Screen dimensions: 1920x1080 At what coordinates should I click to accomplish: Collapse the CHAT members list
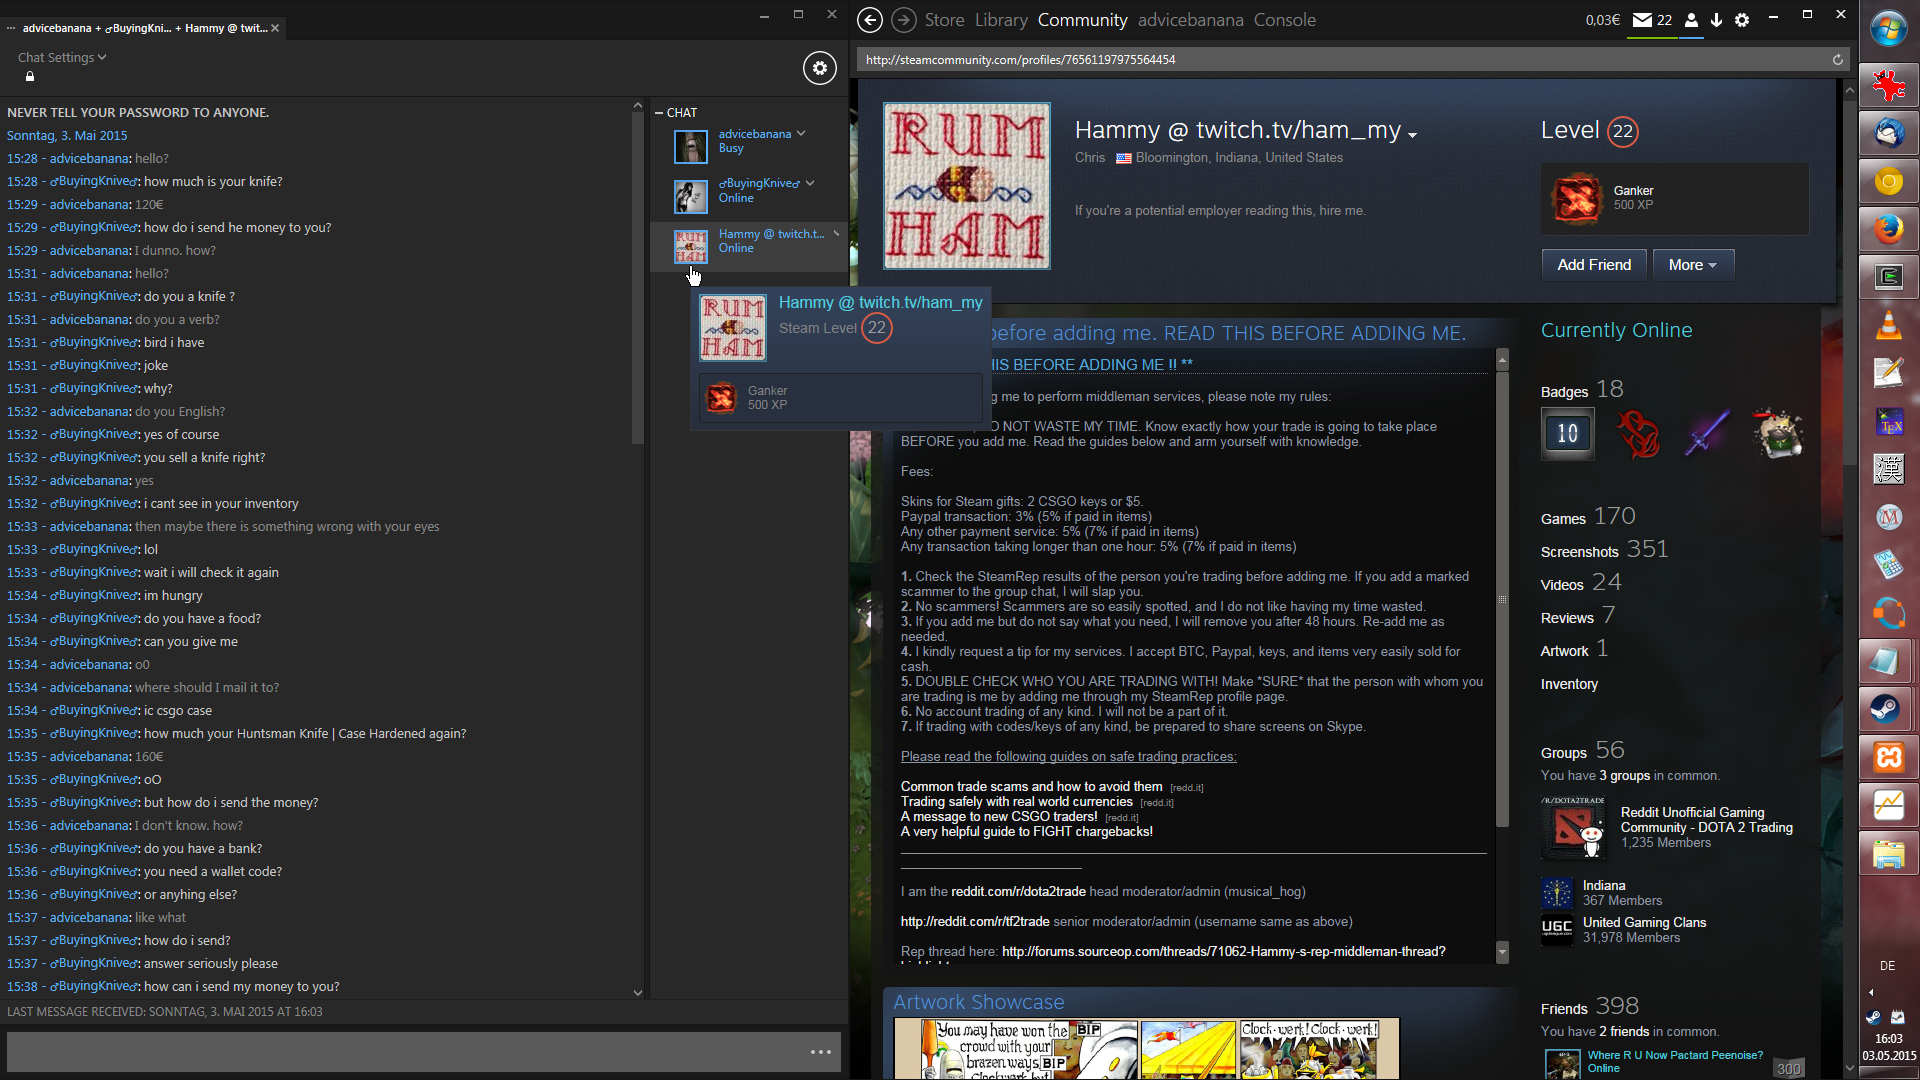[659, 113]
